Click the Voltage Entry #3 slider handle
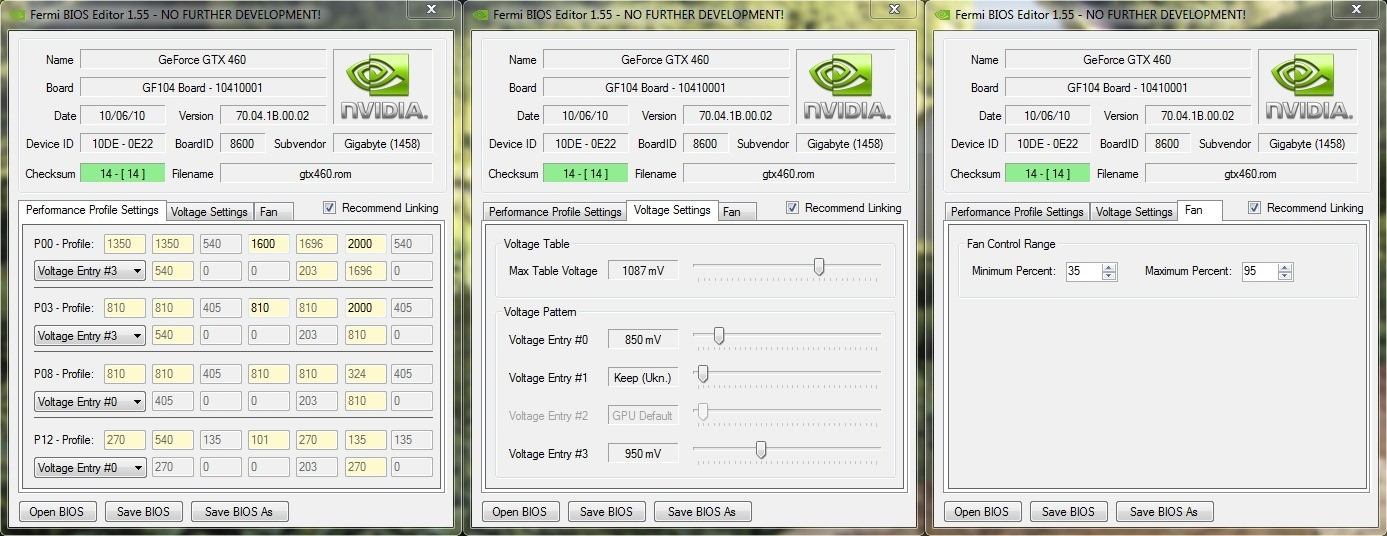The height and width of the screenshot is (536, 1387). [761, 450]
